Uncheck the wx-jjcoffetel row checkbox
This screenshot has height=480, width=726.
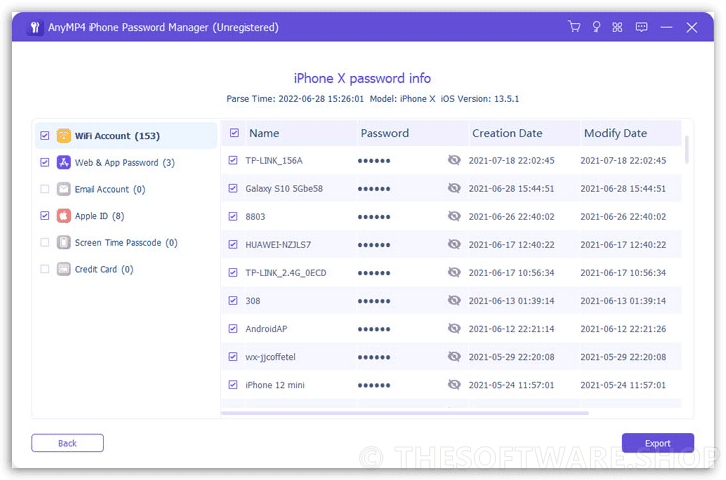pos(233,357)
